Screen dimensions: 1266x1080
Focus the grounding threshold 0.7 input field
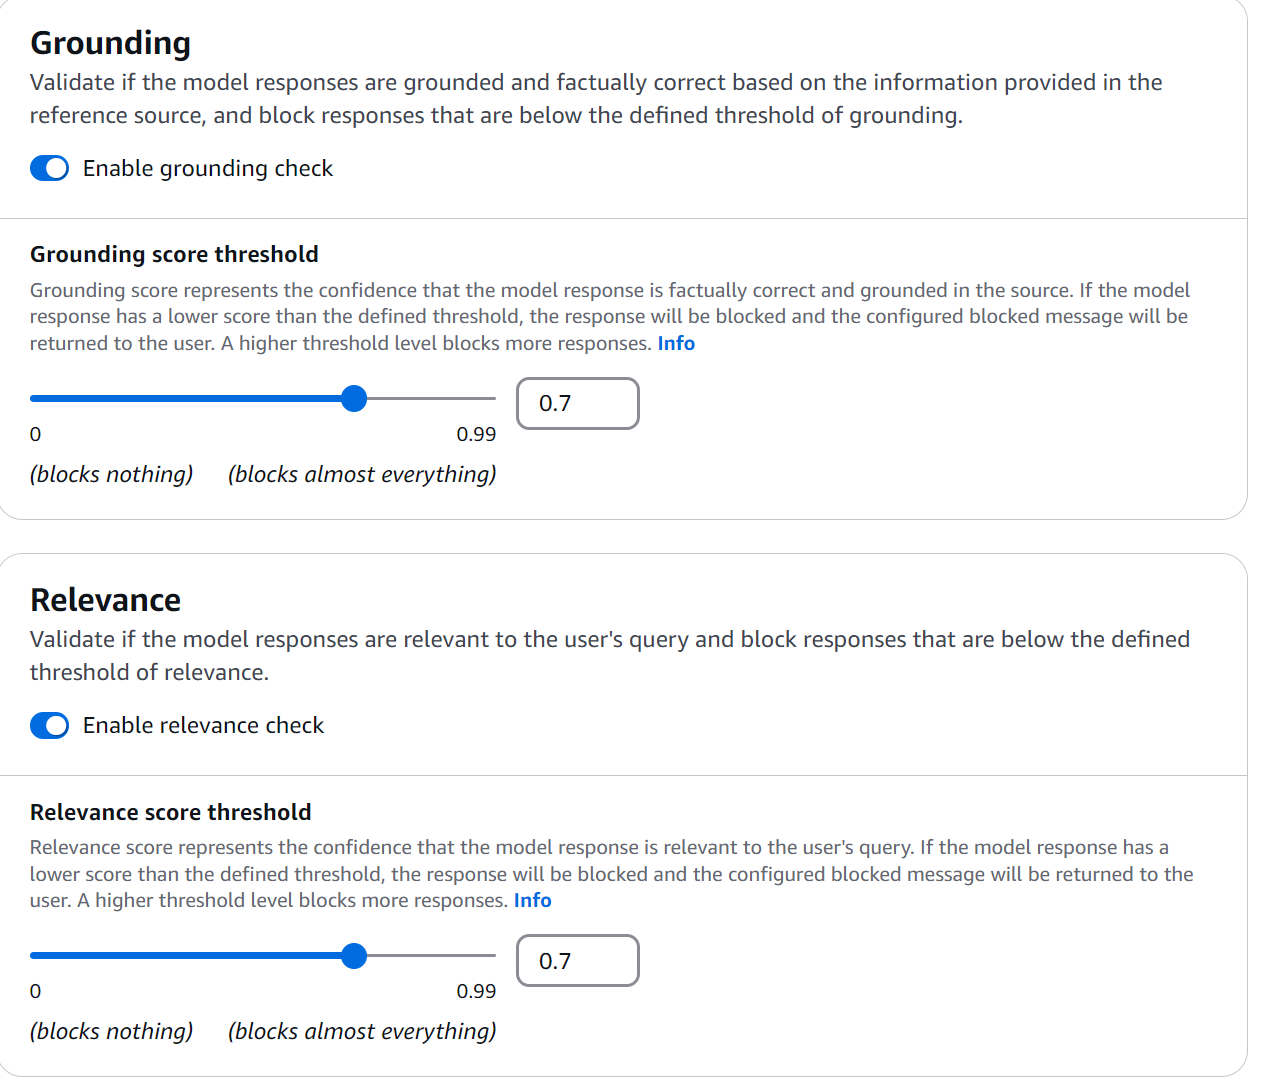(577, 403)
